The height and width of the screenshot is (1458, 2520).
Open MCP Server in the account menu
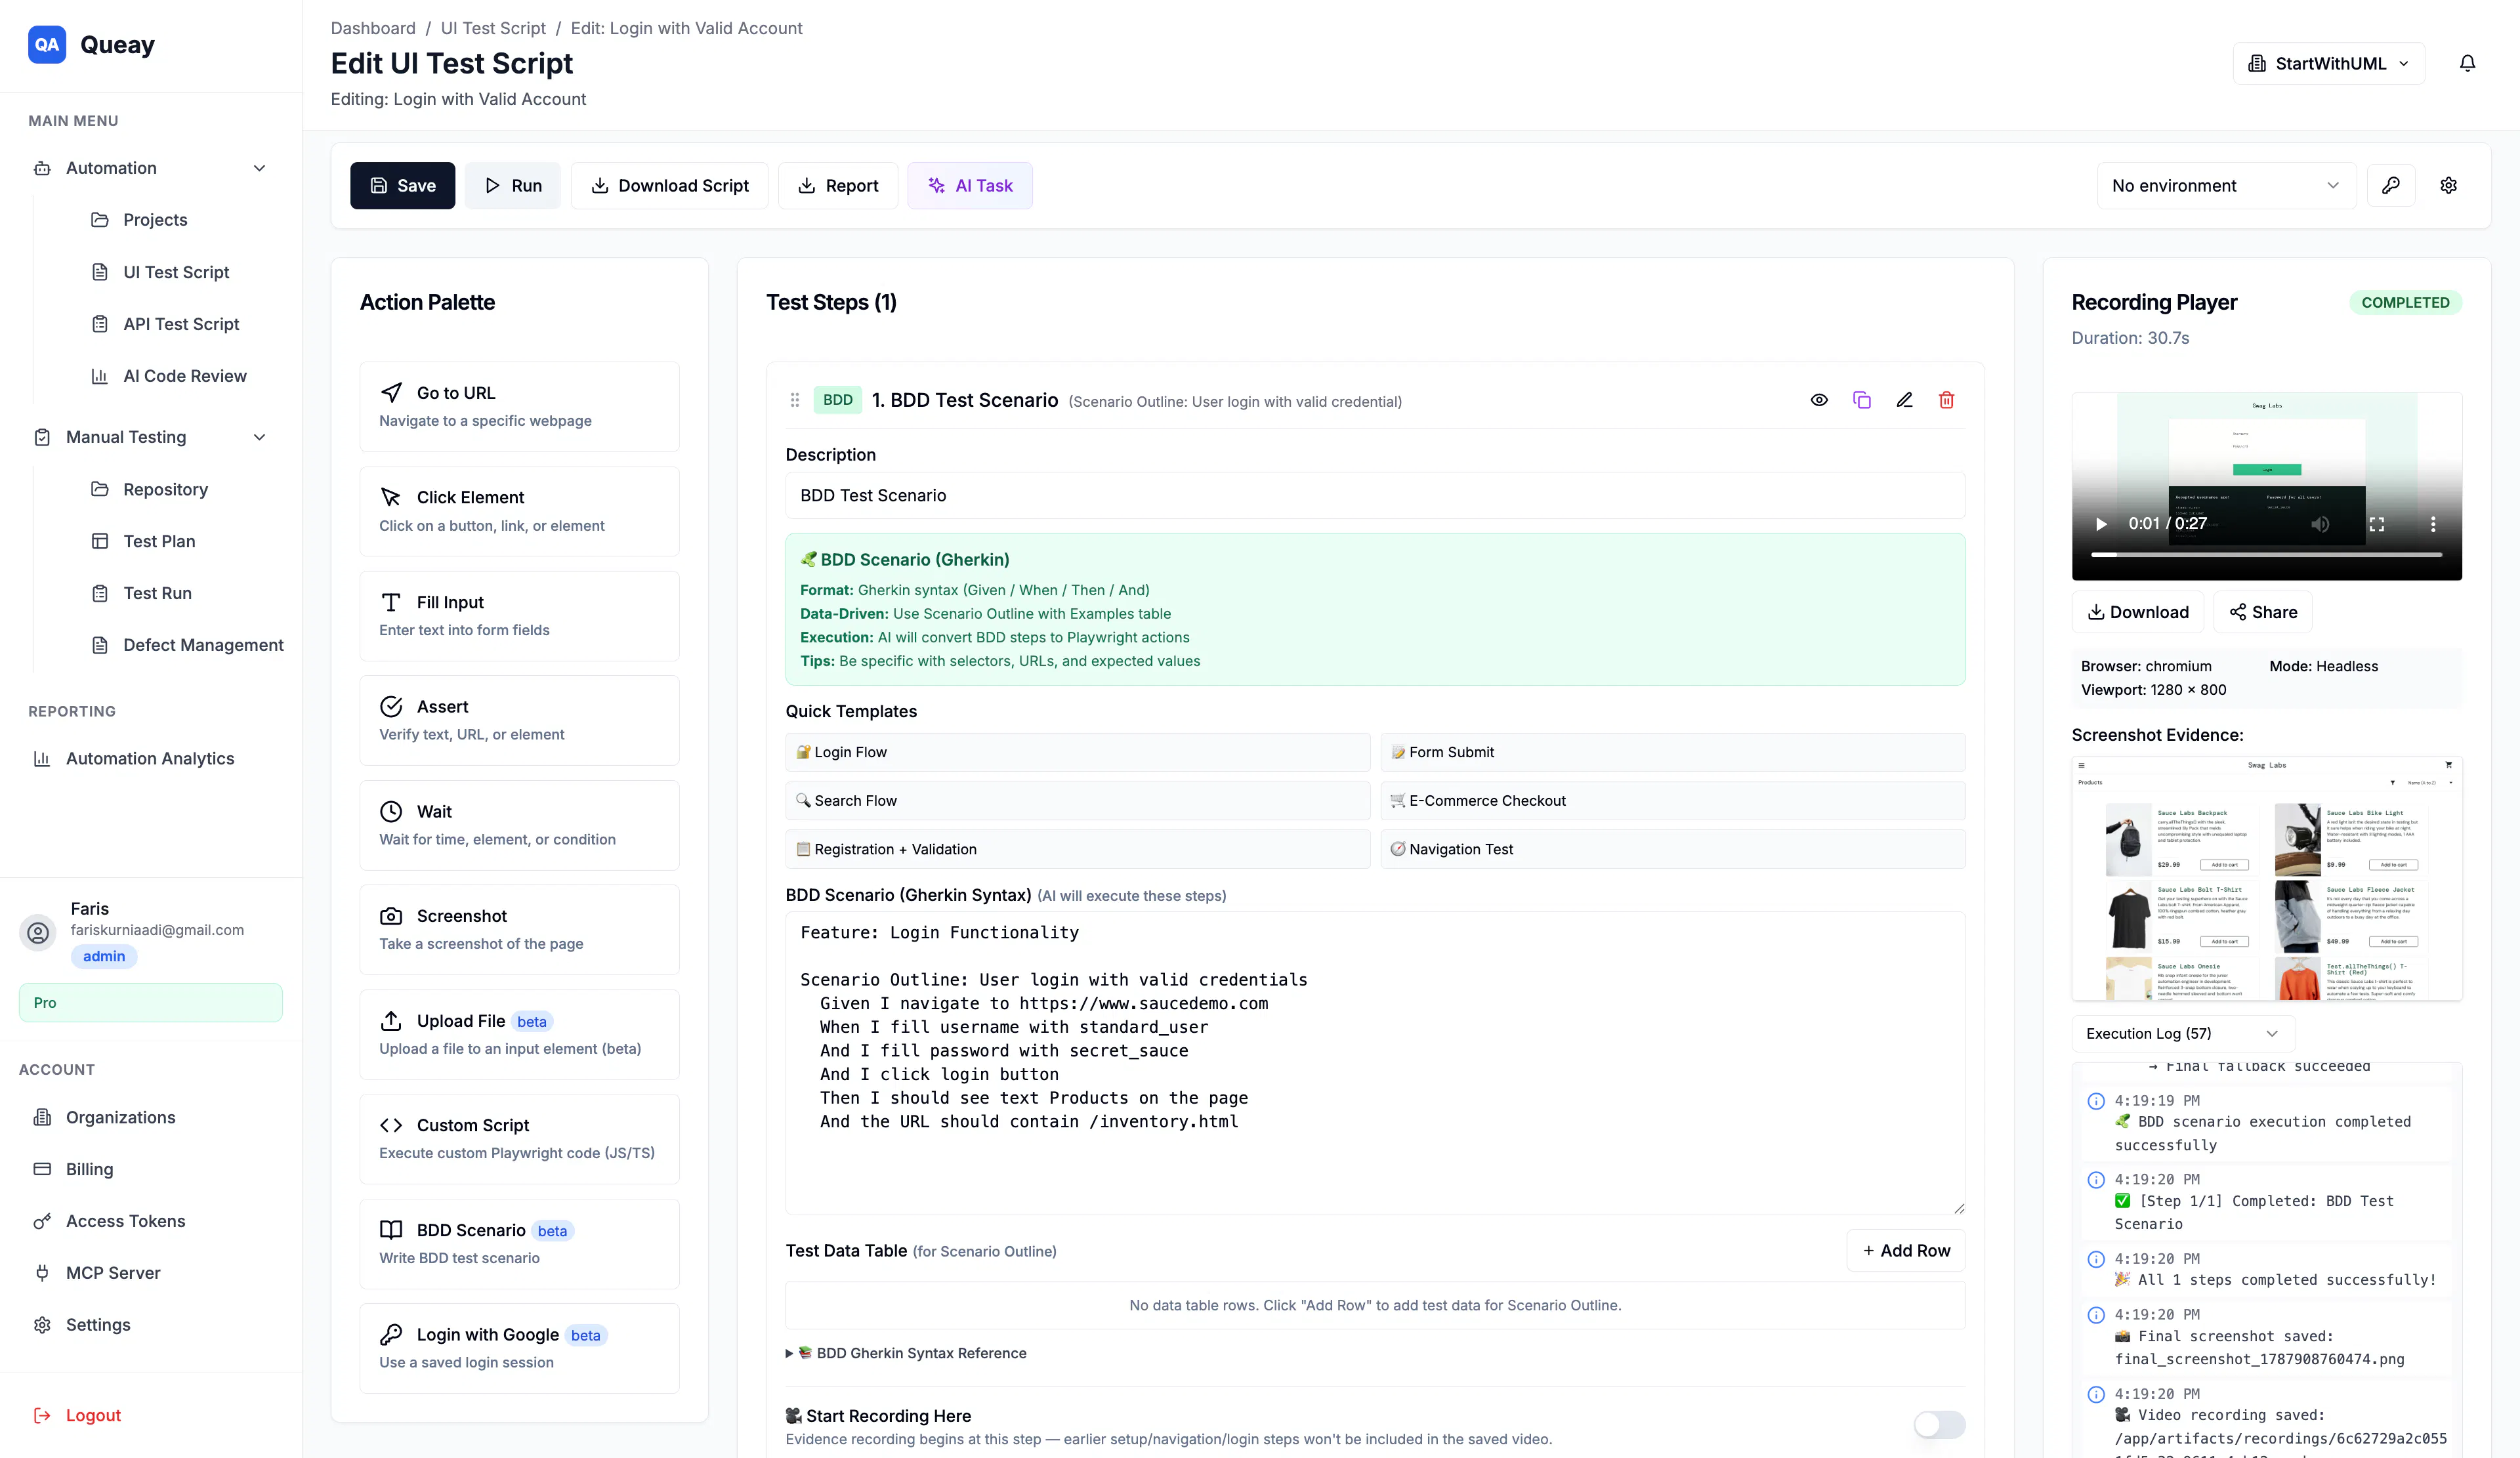click(113, 1273)
